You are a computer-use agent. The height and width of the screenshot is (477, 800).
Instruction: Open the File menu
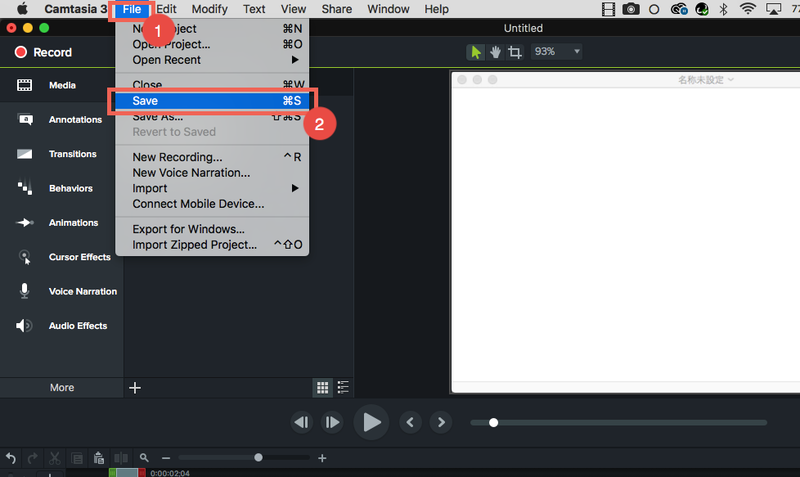(132, 9)
